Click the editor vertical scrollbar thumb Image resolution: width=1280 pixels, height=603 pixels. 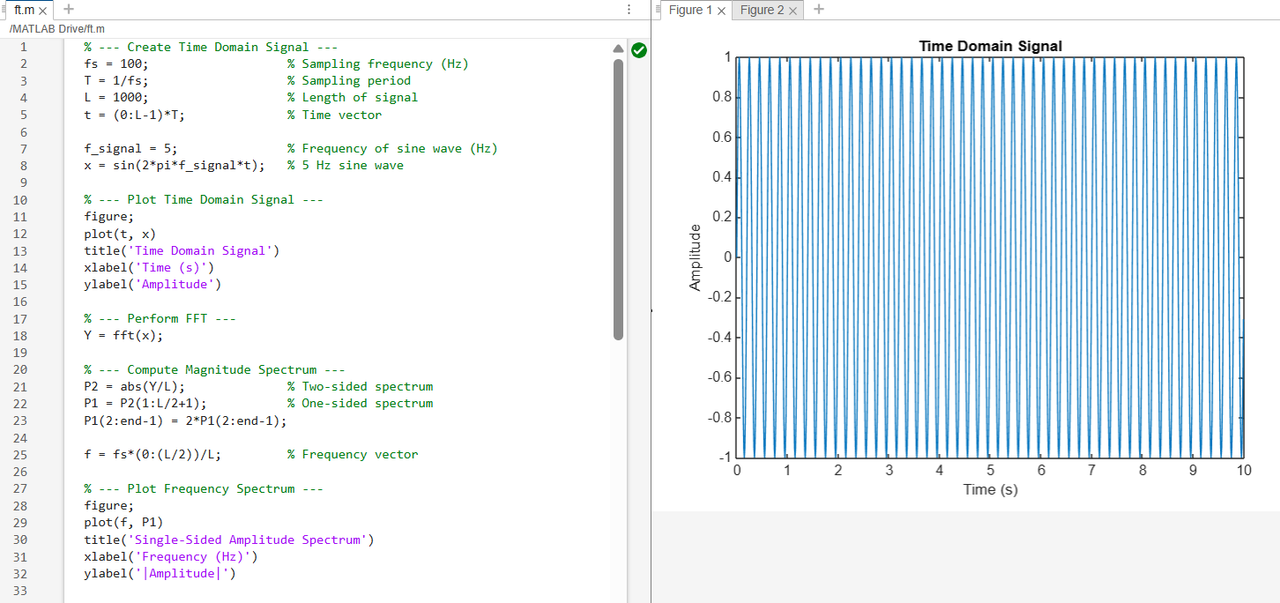point(618,198)
